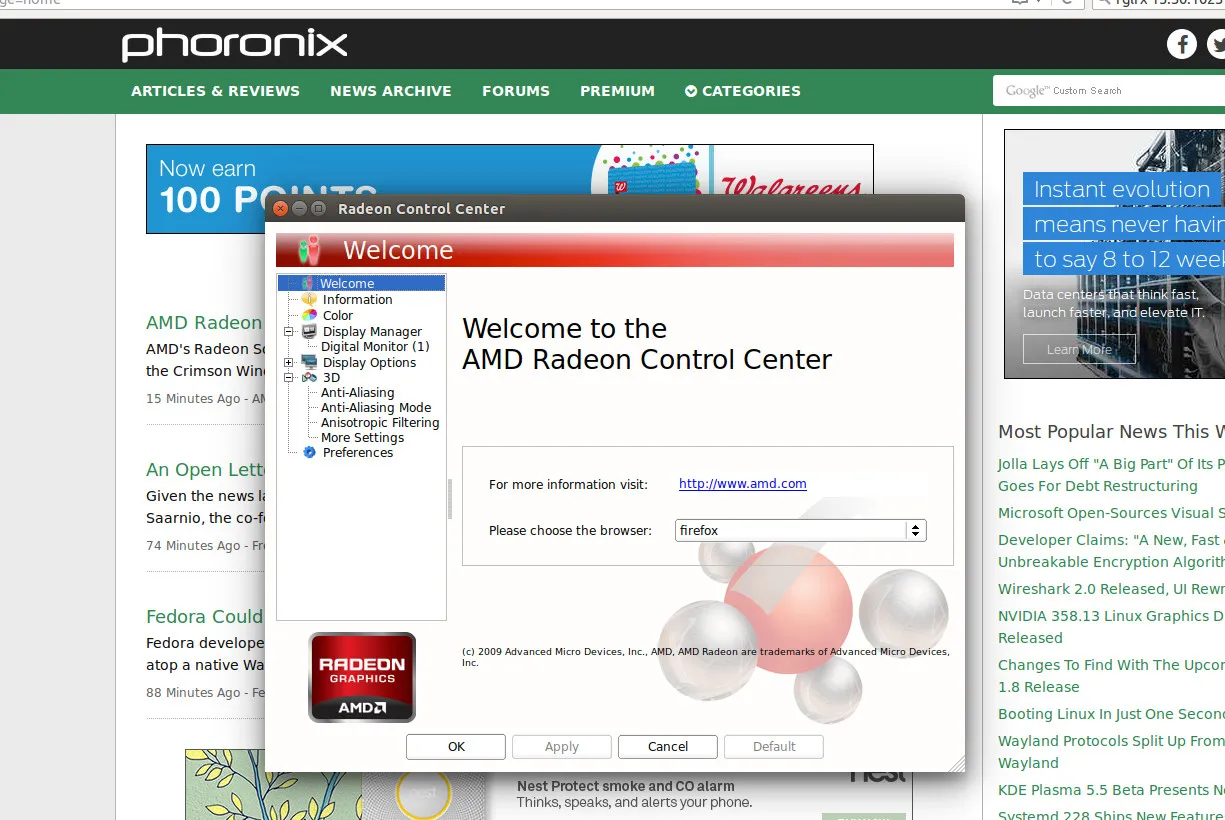Image resolution: width=1225 pixels, height=820 pixels.
Task: Click the Display Manager monitor icon
Action: (309, 332)
